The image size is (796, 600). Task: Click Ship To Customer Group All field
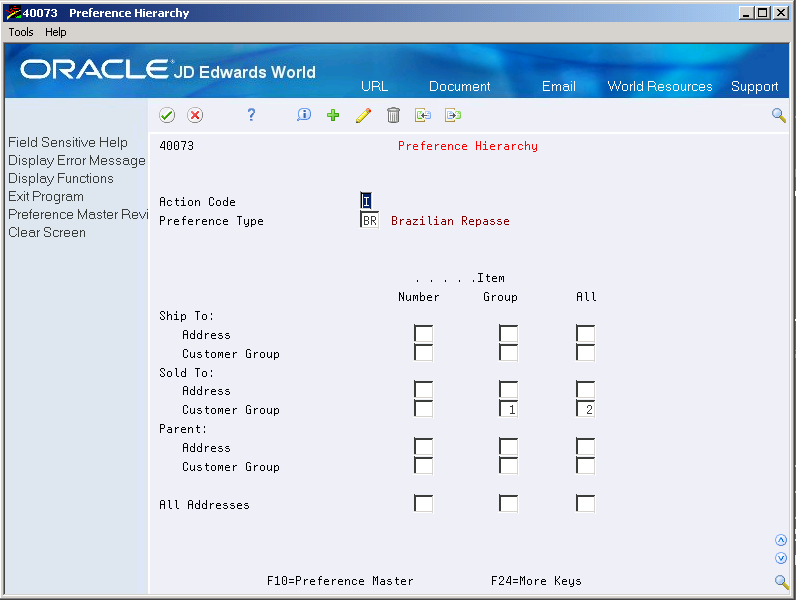(585, 353)
